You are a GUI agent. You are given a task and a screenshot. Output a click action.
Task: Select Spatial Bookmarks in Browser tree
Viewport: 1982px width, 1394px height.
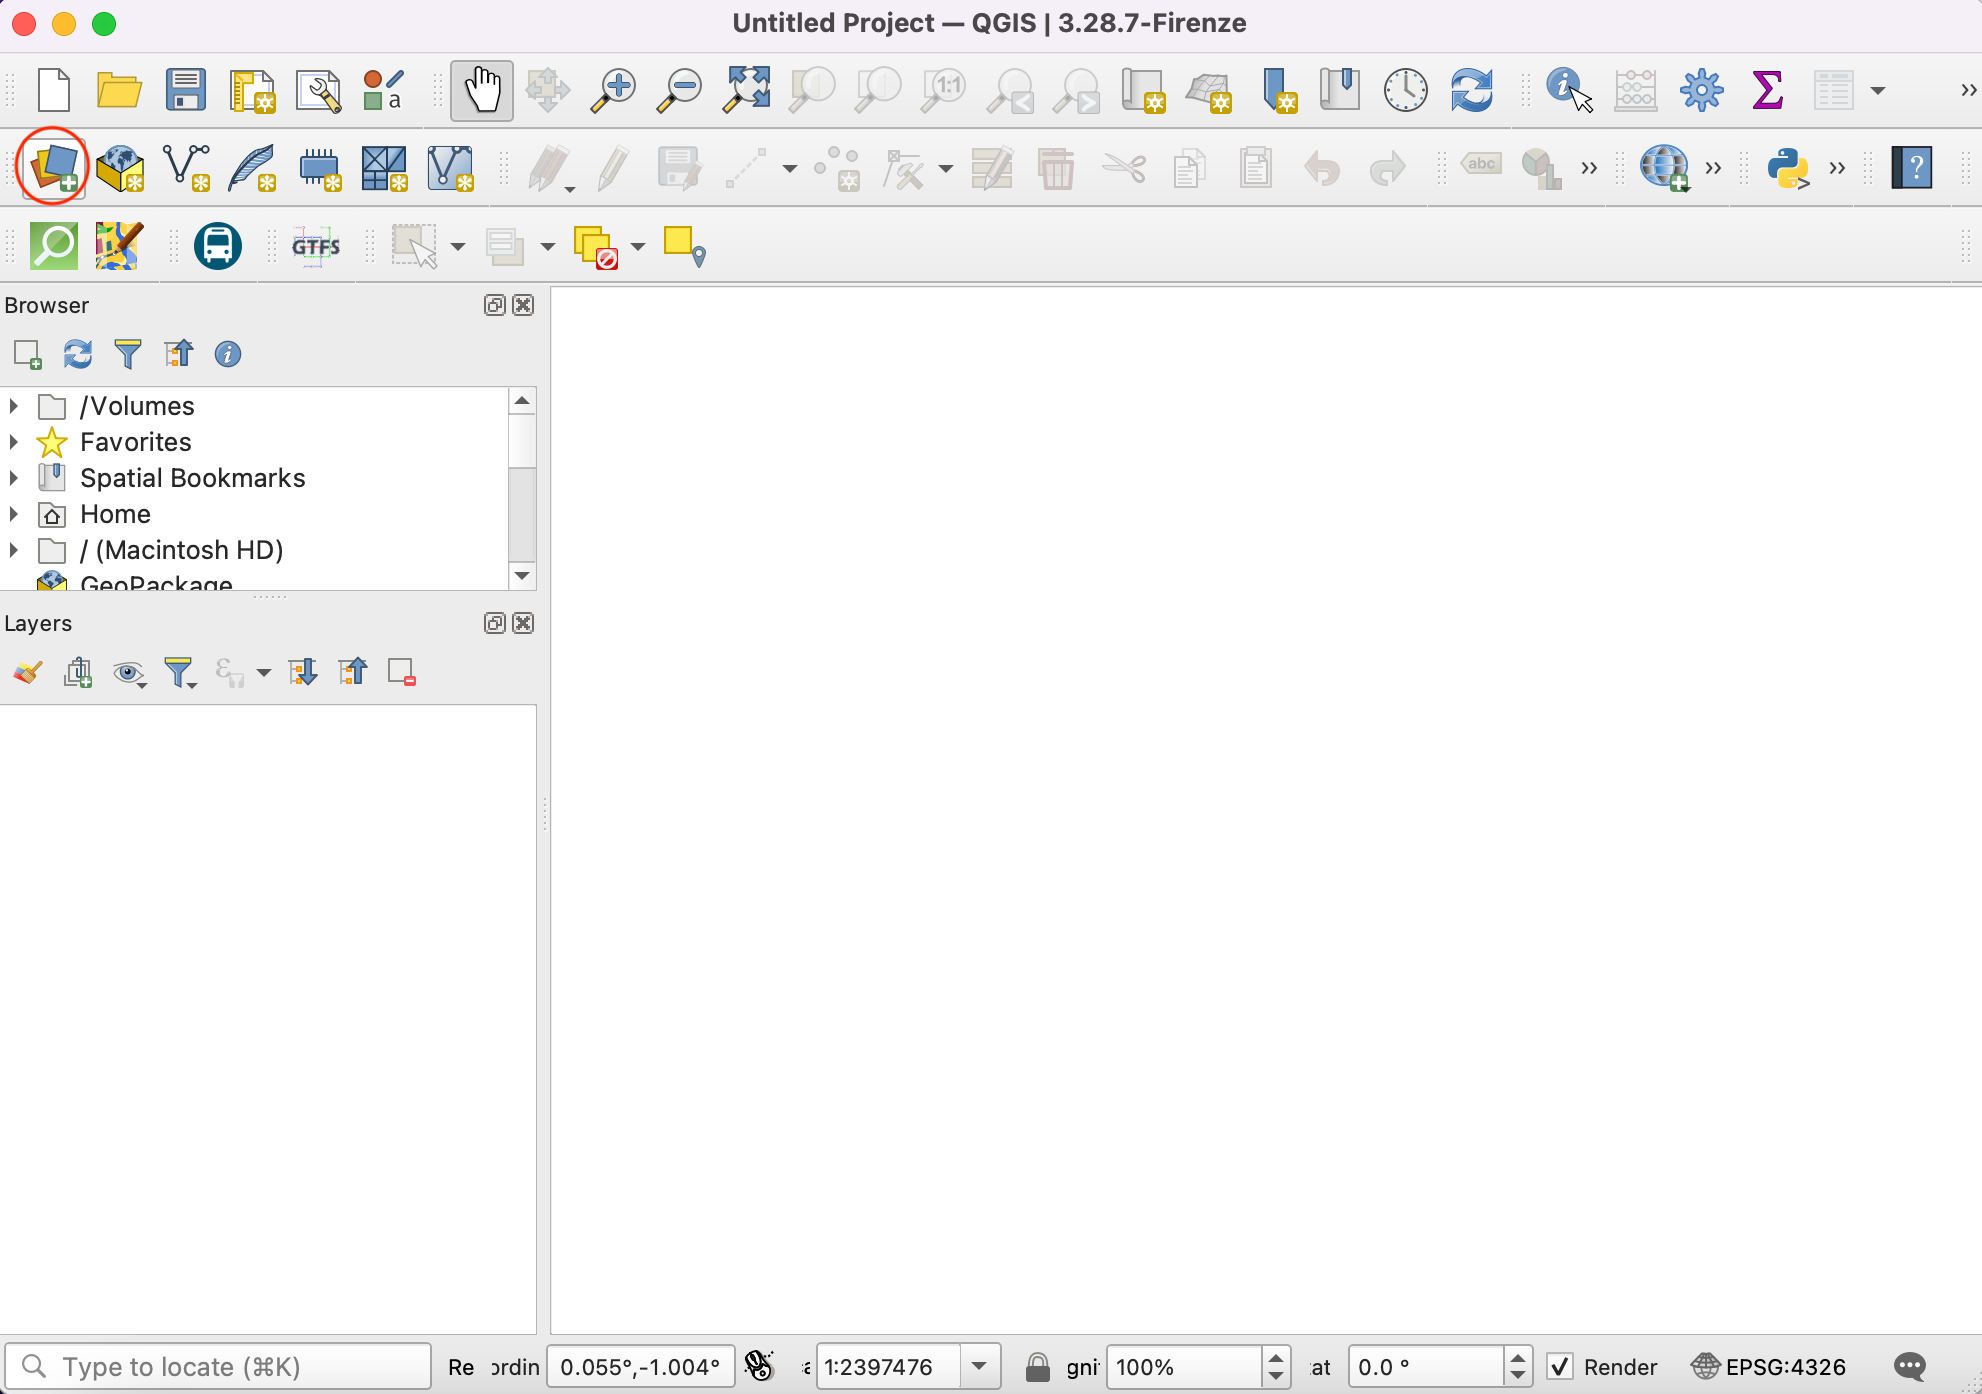[192, 478]
